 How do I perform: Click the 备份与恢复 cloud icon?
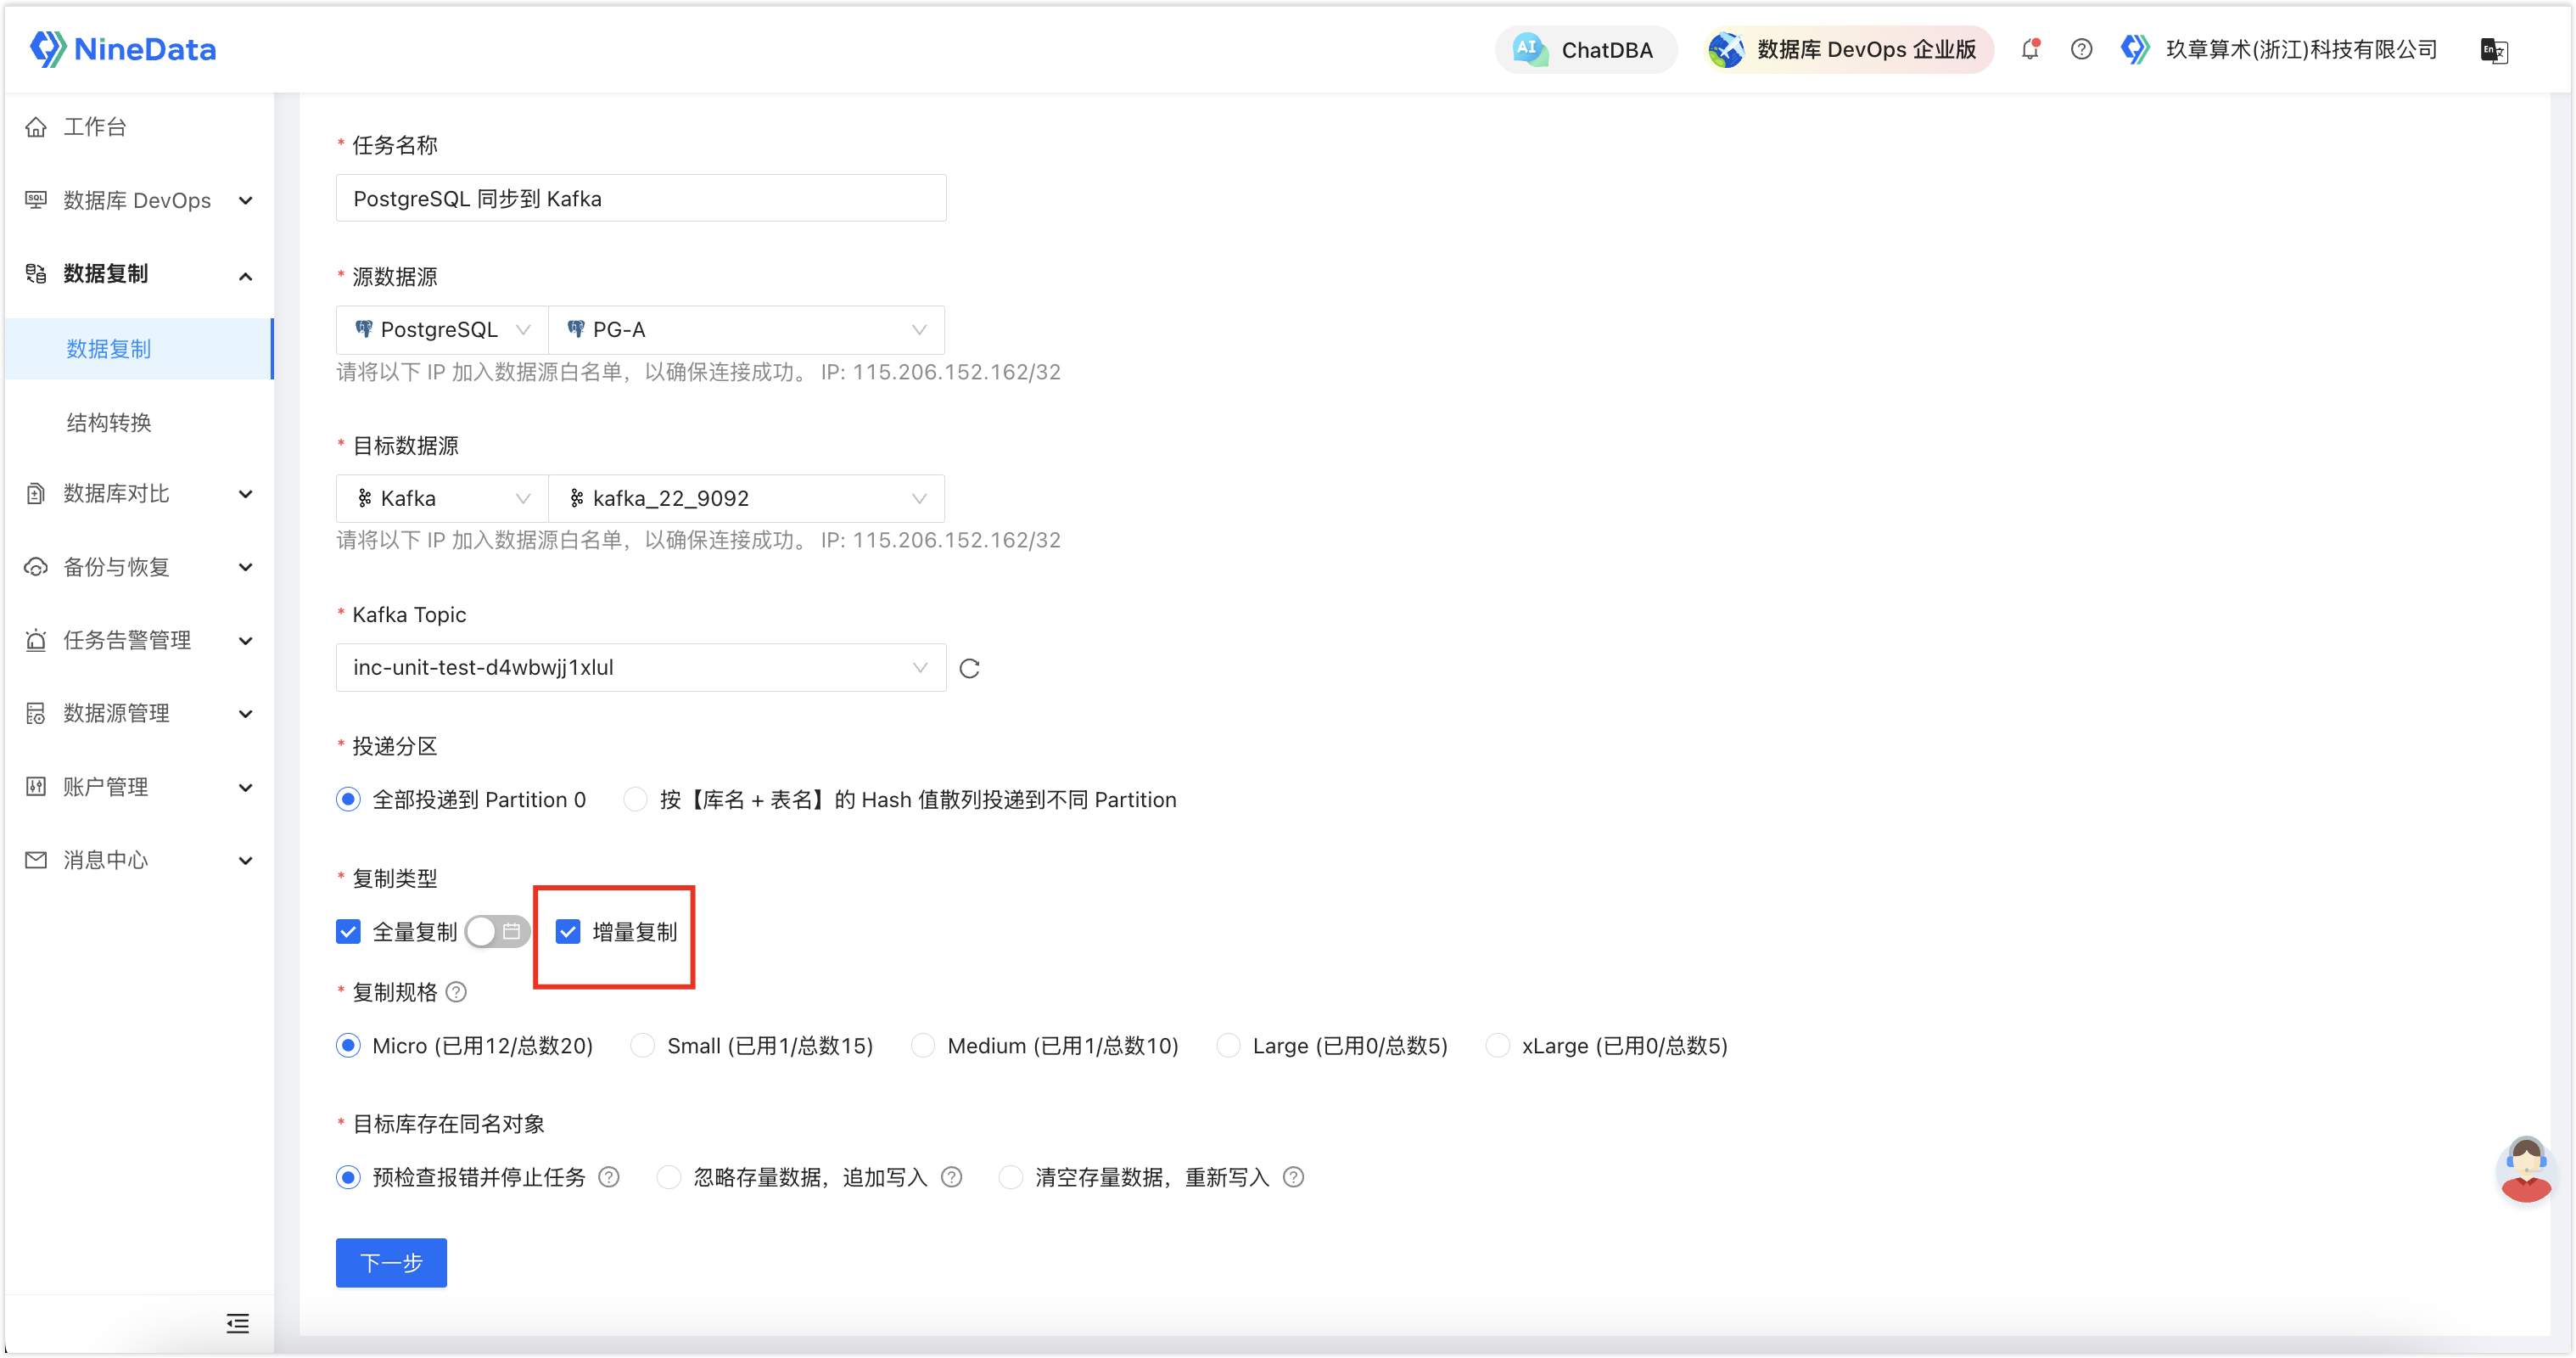(x=36, y=567)
